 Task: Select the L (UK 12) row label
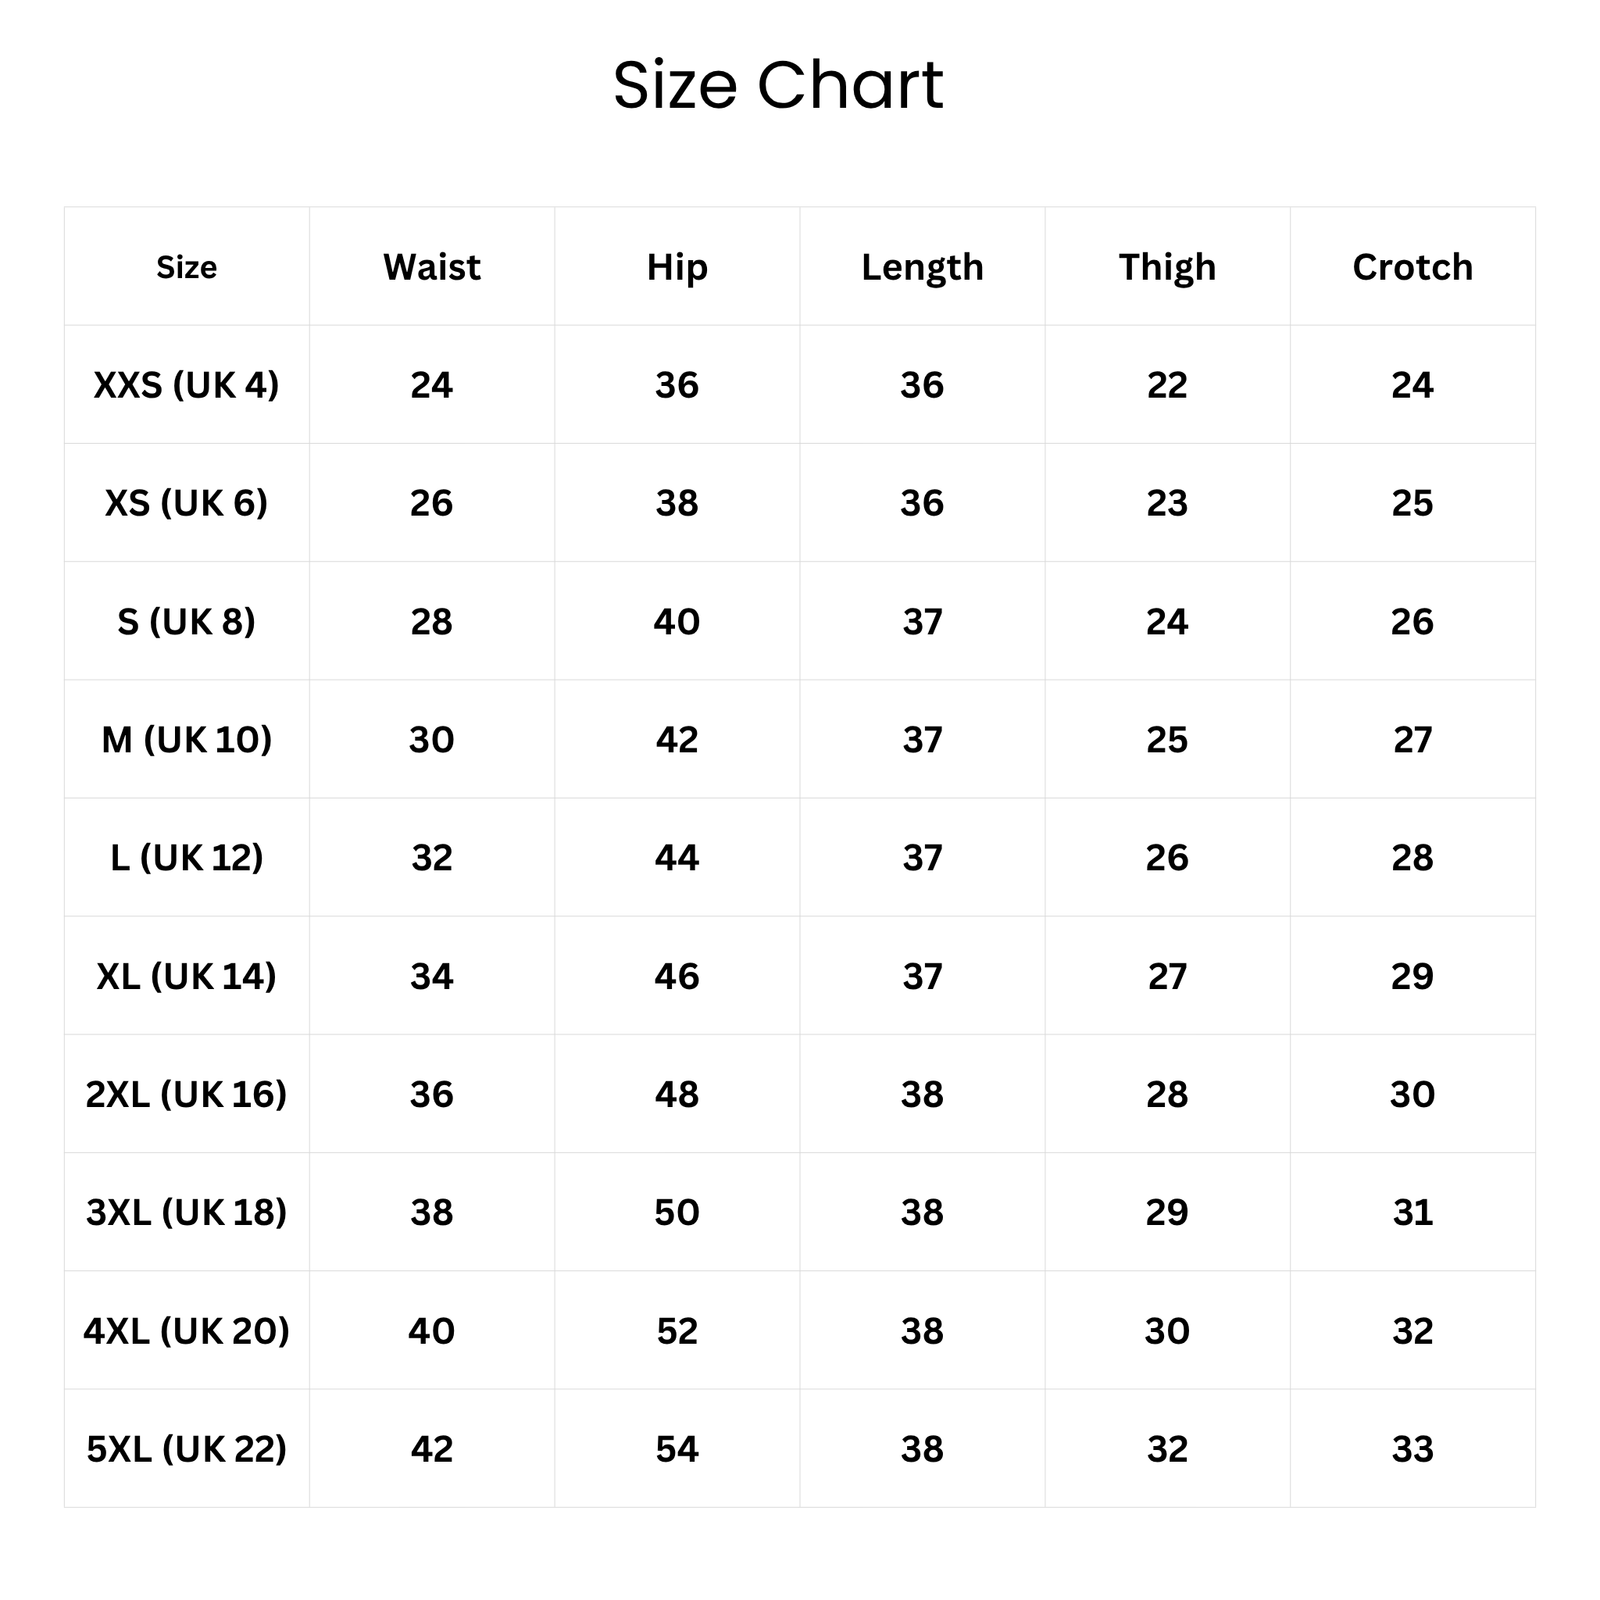[186, 857]
